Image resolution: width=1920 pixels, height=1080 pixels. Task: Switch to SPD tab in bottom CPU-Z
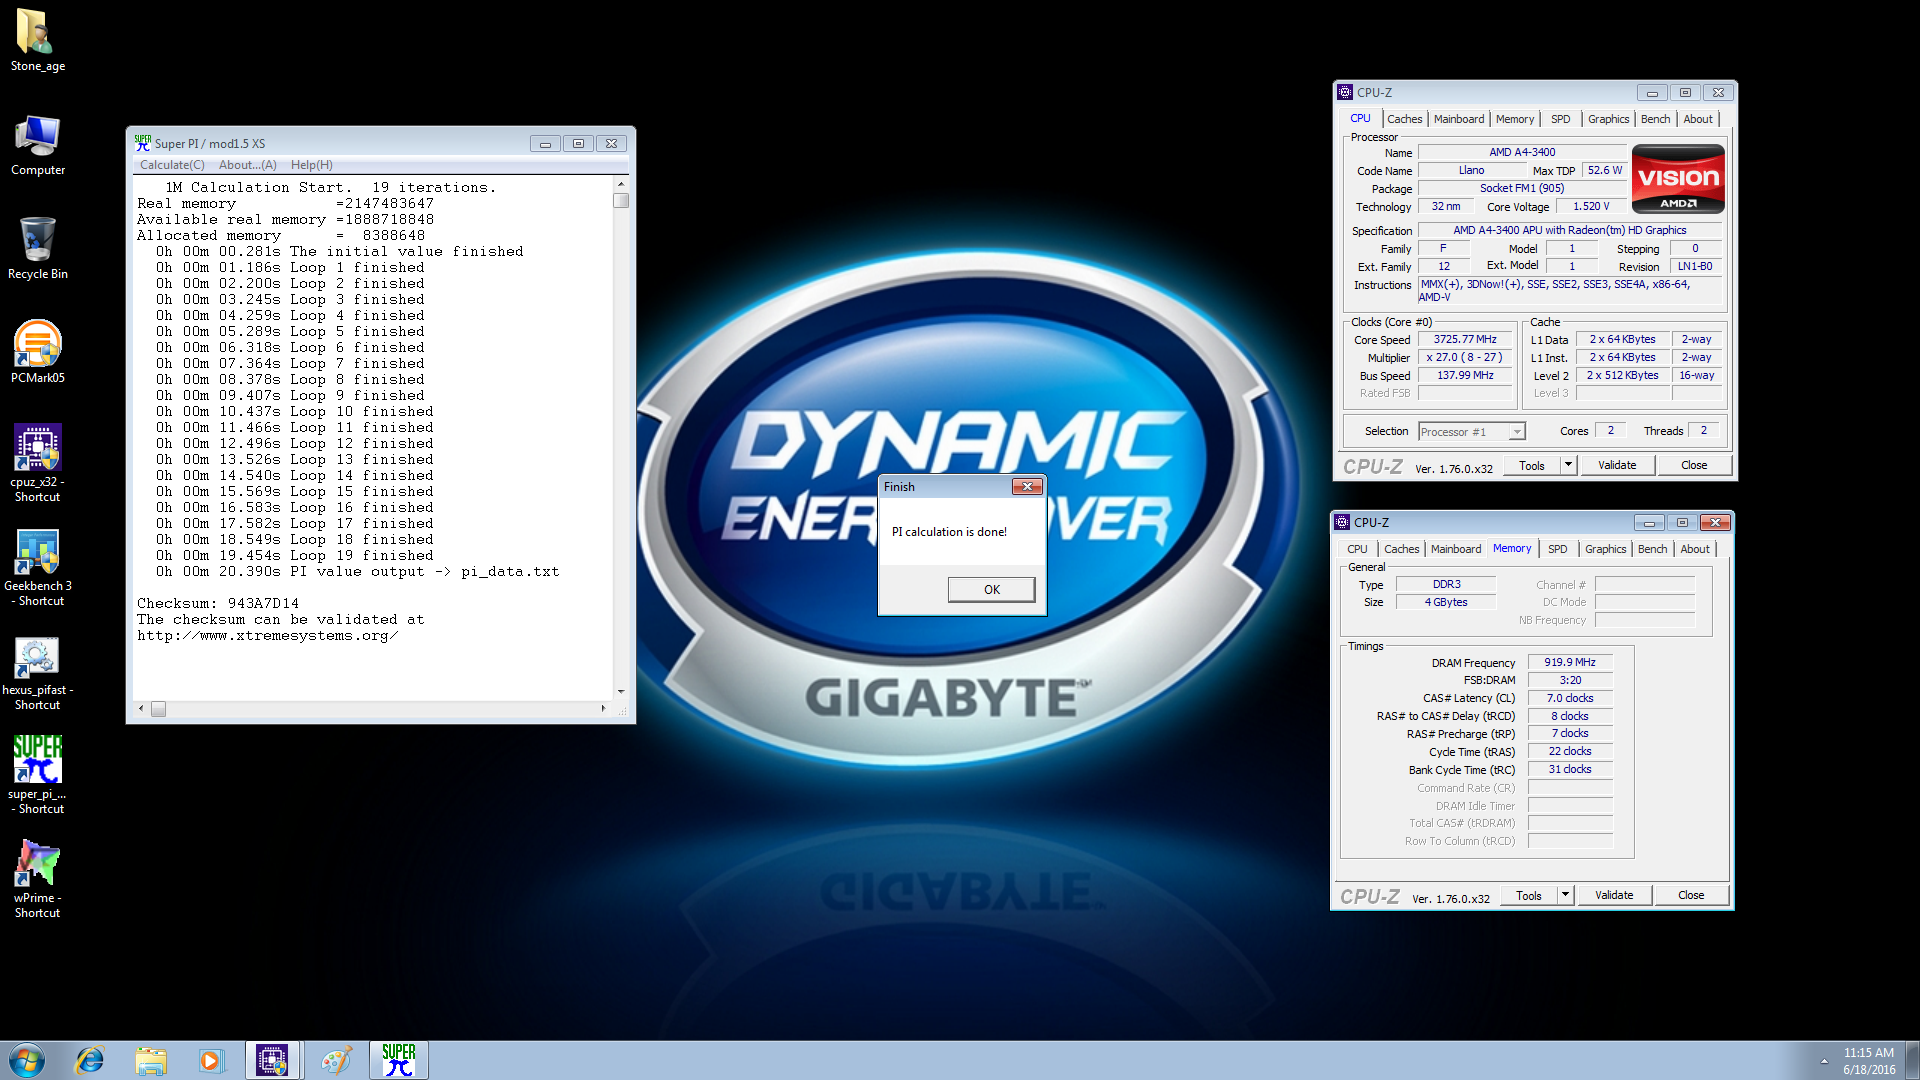1557,549
